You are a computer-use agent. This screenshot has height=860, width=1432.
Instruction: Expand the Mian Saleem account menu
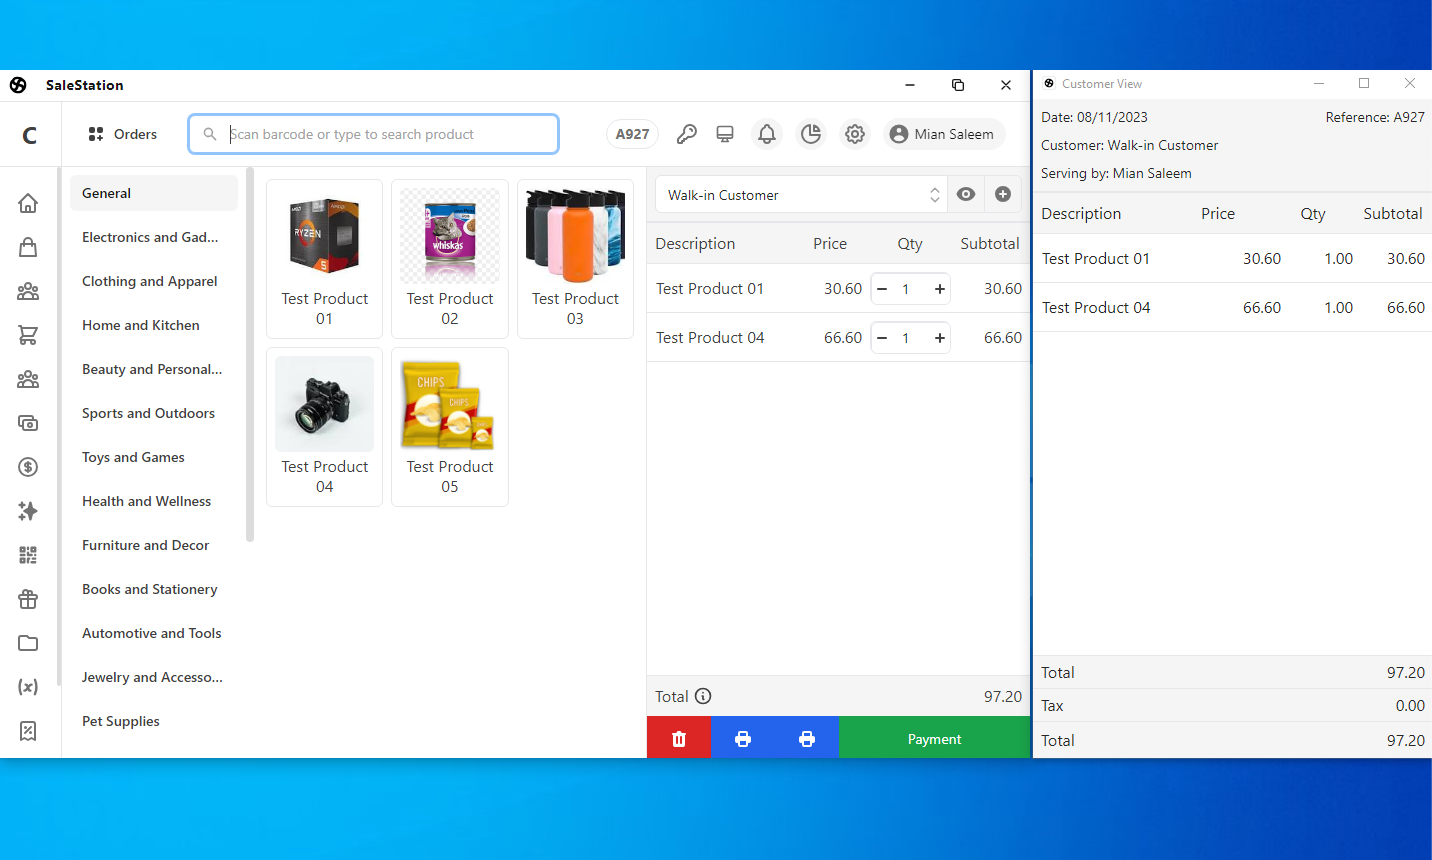coord(941,133)
